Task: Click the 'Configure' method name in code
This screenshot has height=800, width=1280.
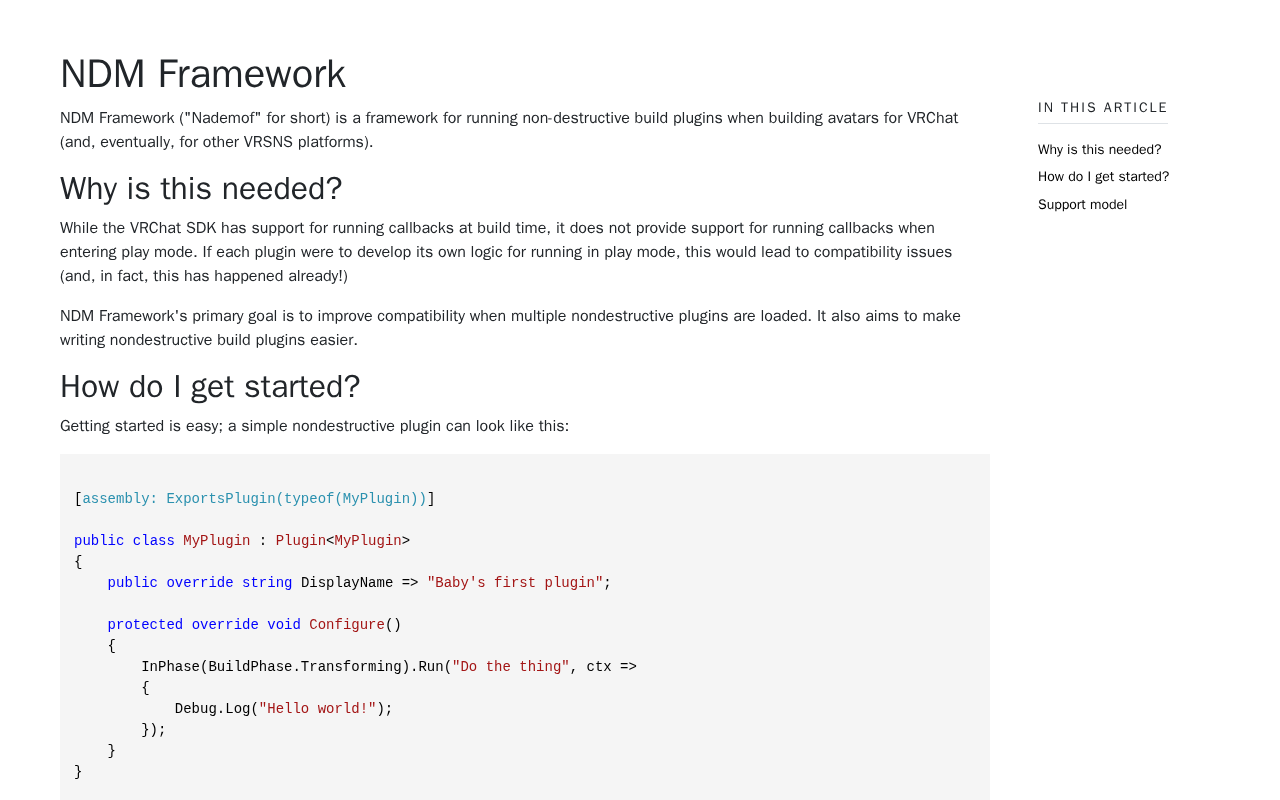Action: tap(347, 625)
